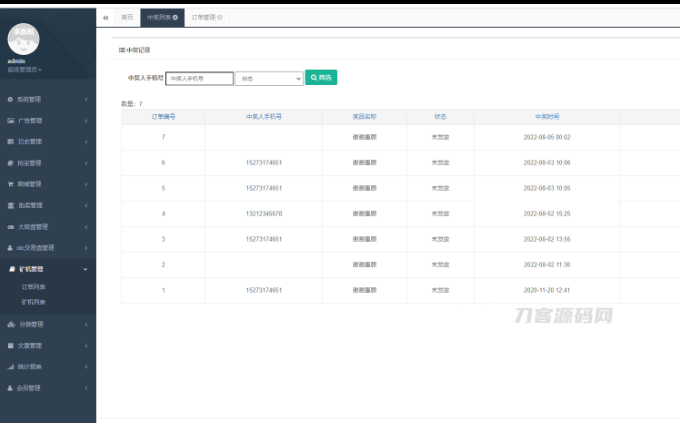Click the cubes icon beside 分销管理

[11, 324]
